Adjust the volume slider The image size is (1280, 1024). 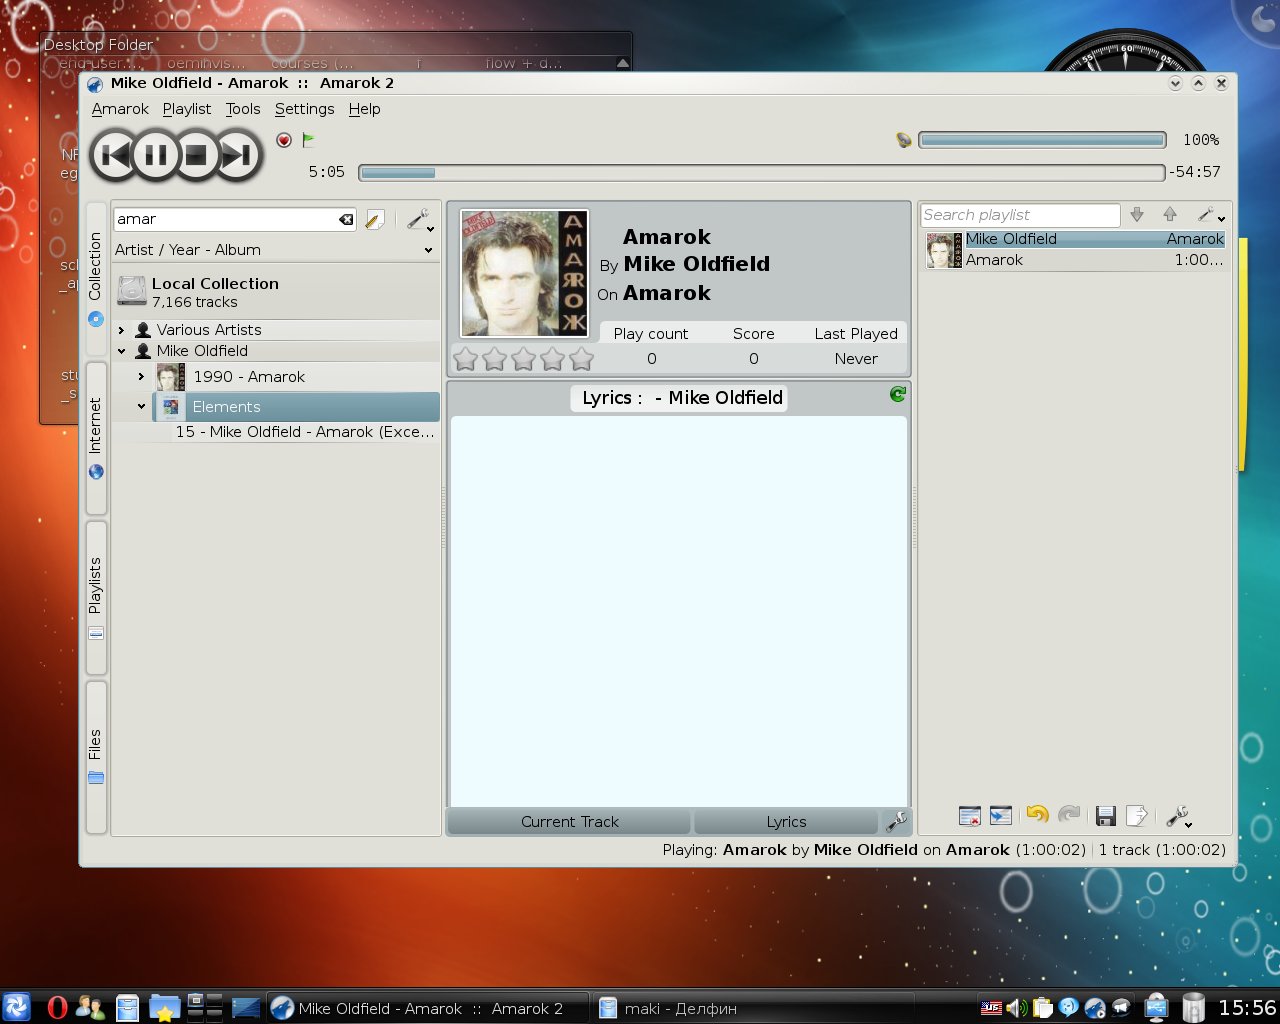coord(1042,140)
